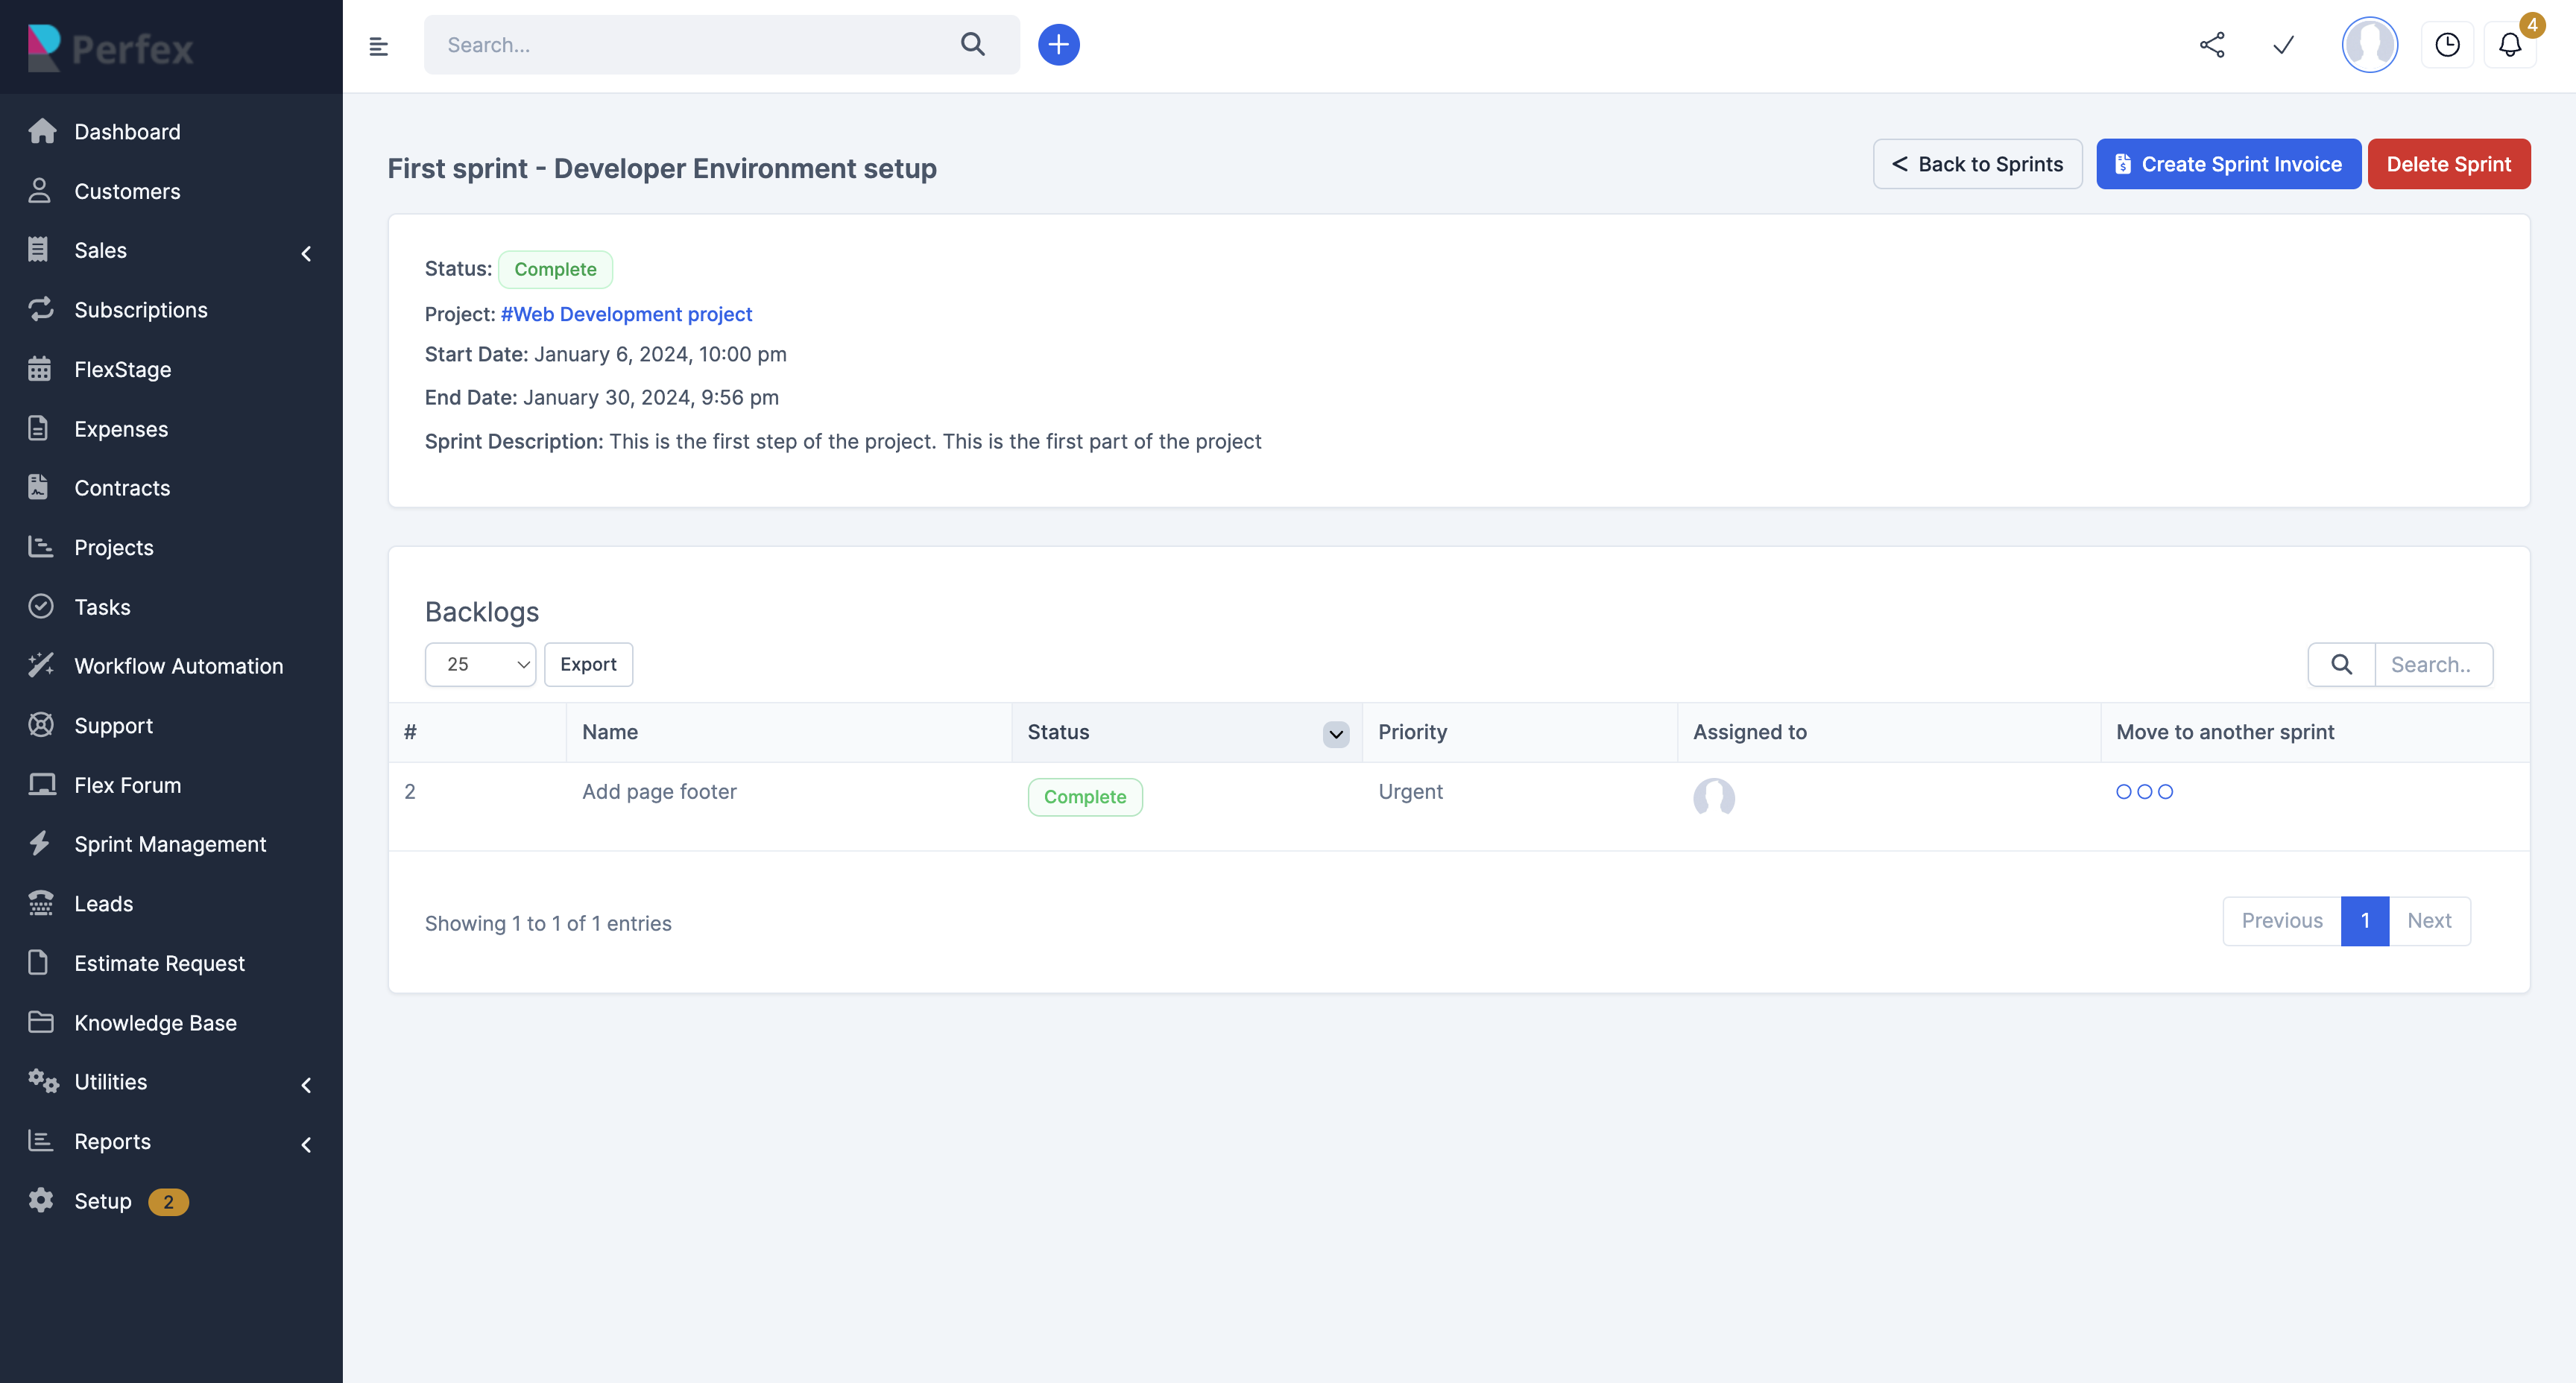Click the backlogs Search.. input field
This screenshot has width=2576, height=1383.
point(2433,664)
